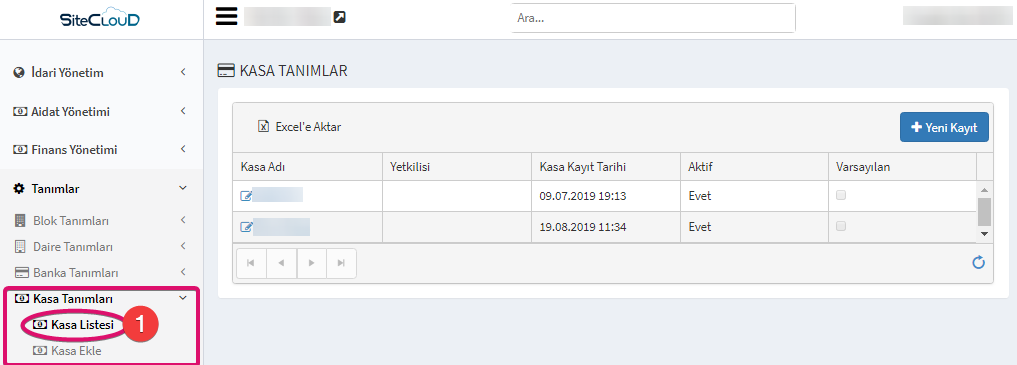Click the money icon beside Kasa Ekle
The height and width of the screenshot is (365, 1017).
tap(40, 351)
